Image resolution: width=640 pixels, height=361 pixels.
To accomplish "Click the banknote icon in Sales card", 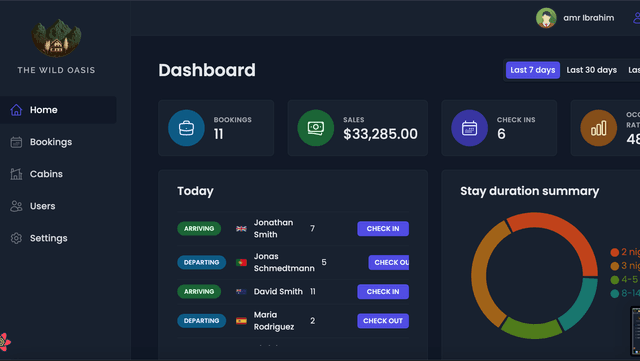I will pyautogui.click(x=316, y=128).
